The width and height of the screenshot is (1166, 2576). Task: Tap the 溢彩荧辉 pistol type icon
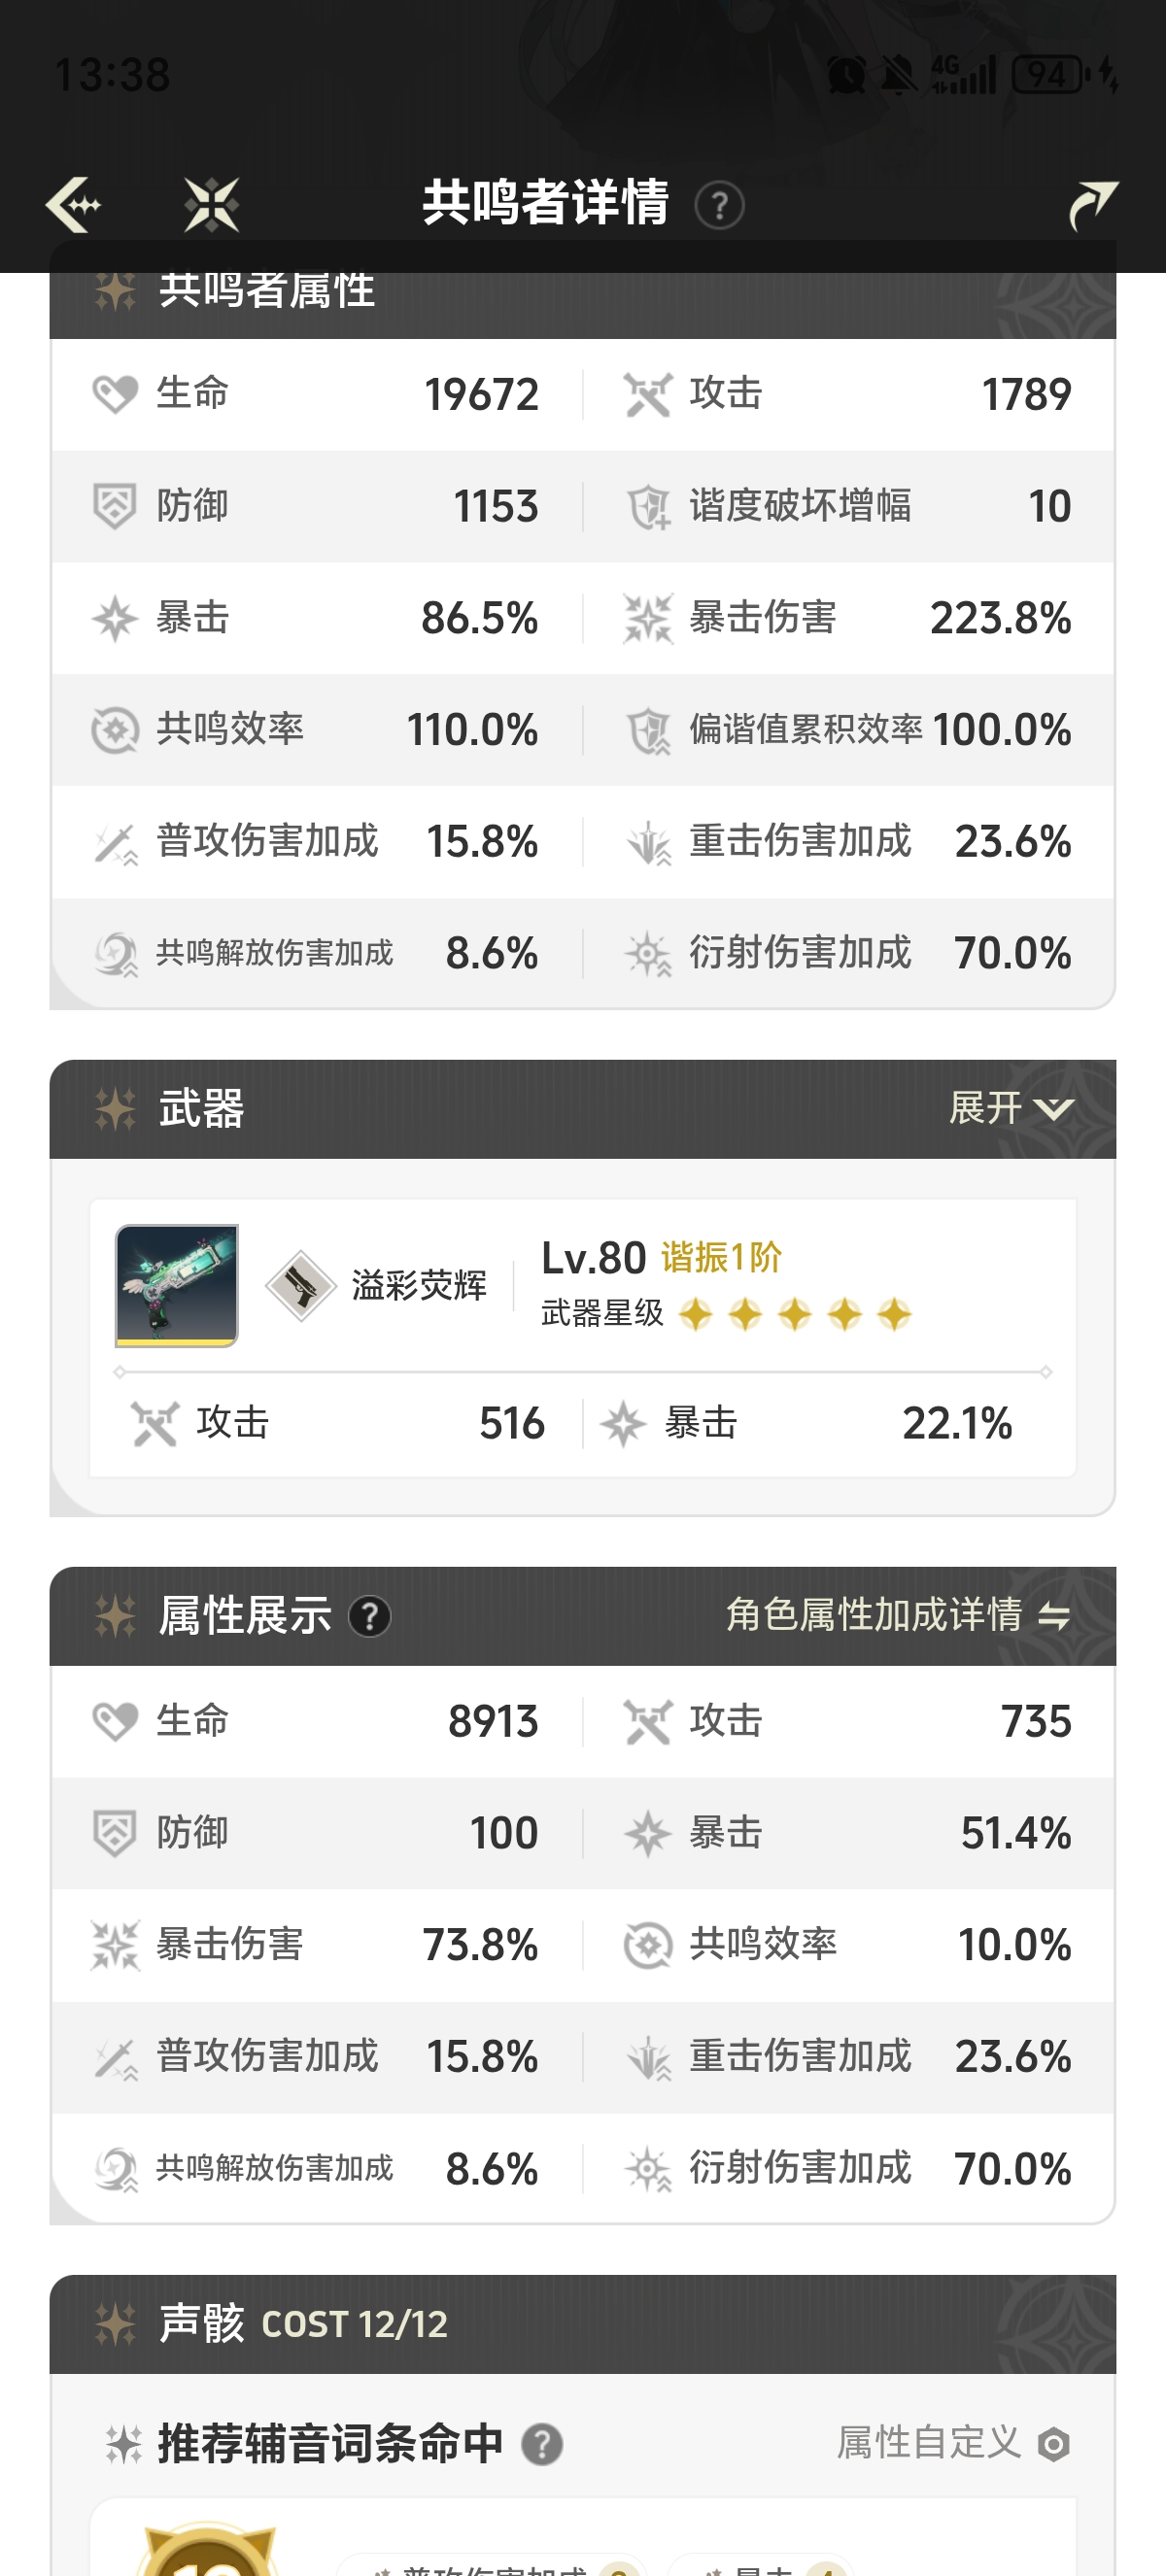point(300,1286)
